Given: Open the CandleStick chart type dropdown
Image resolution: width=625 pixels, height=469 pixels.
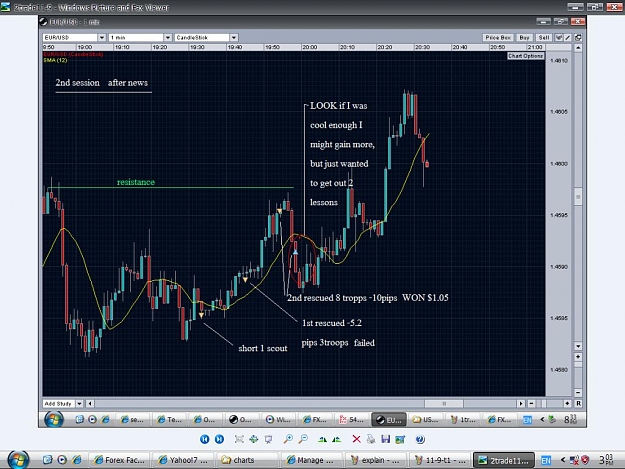Looking at the screenshot, I should [x=234, y=37].
